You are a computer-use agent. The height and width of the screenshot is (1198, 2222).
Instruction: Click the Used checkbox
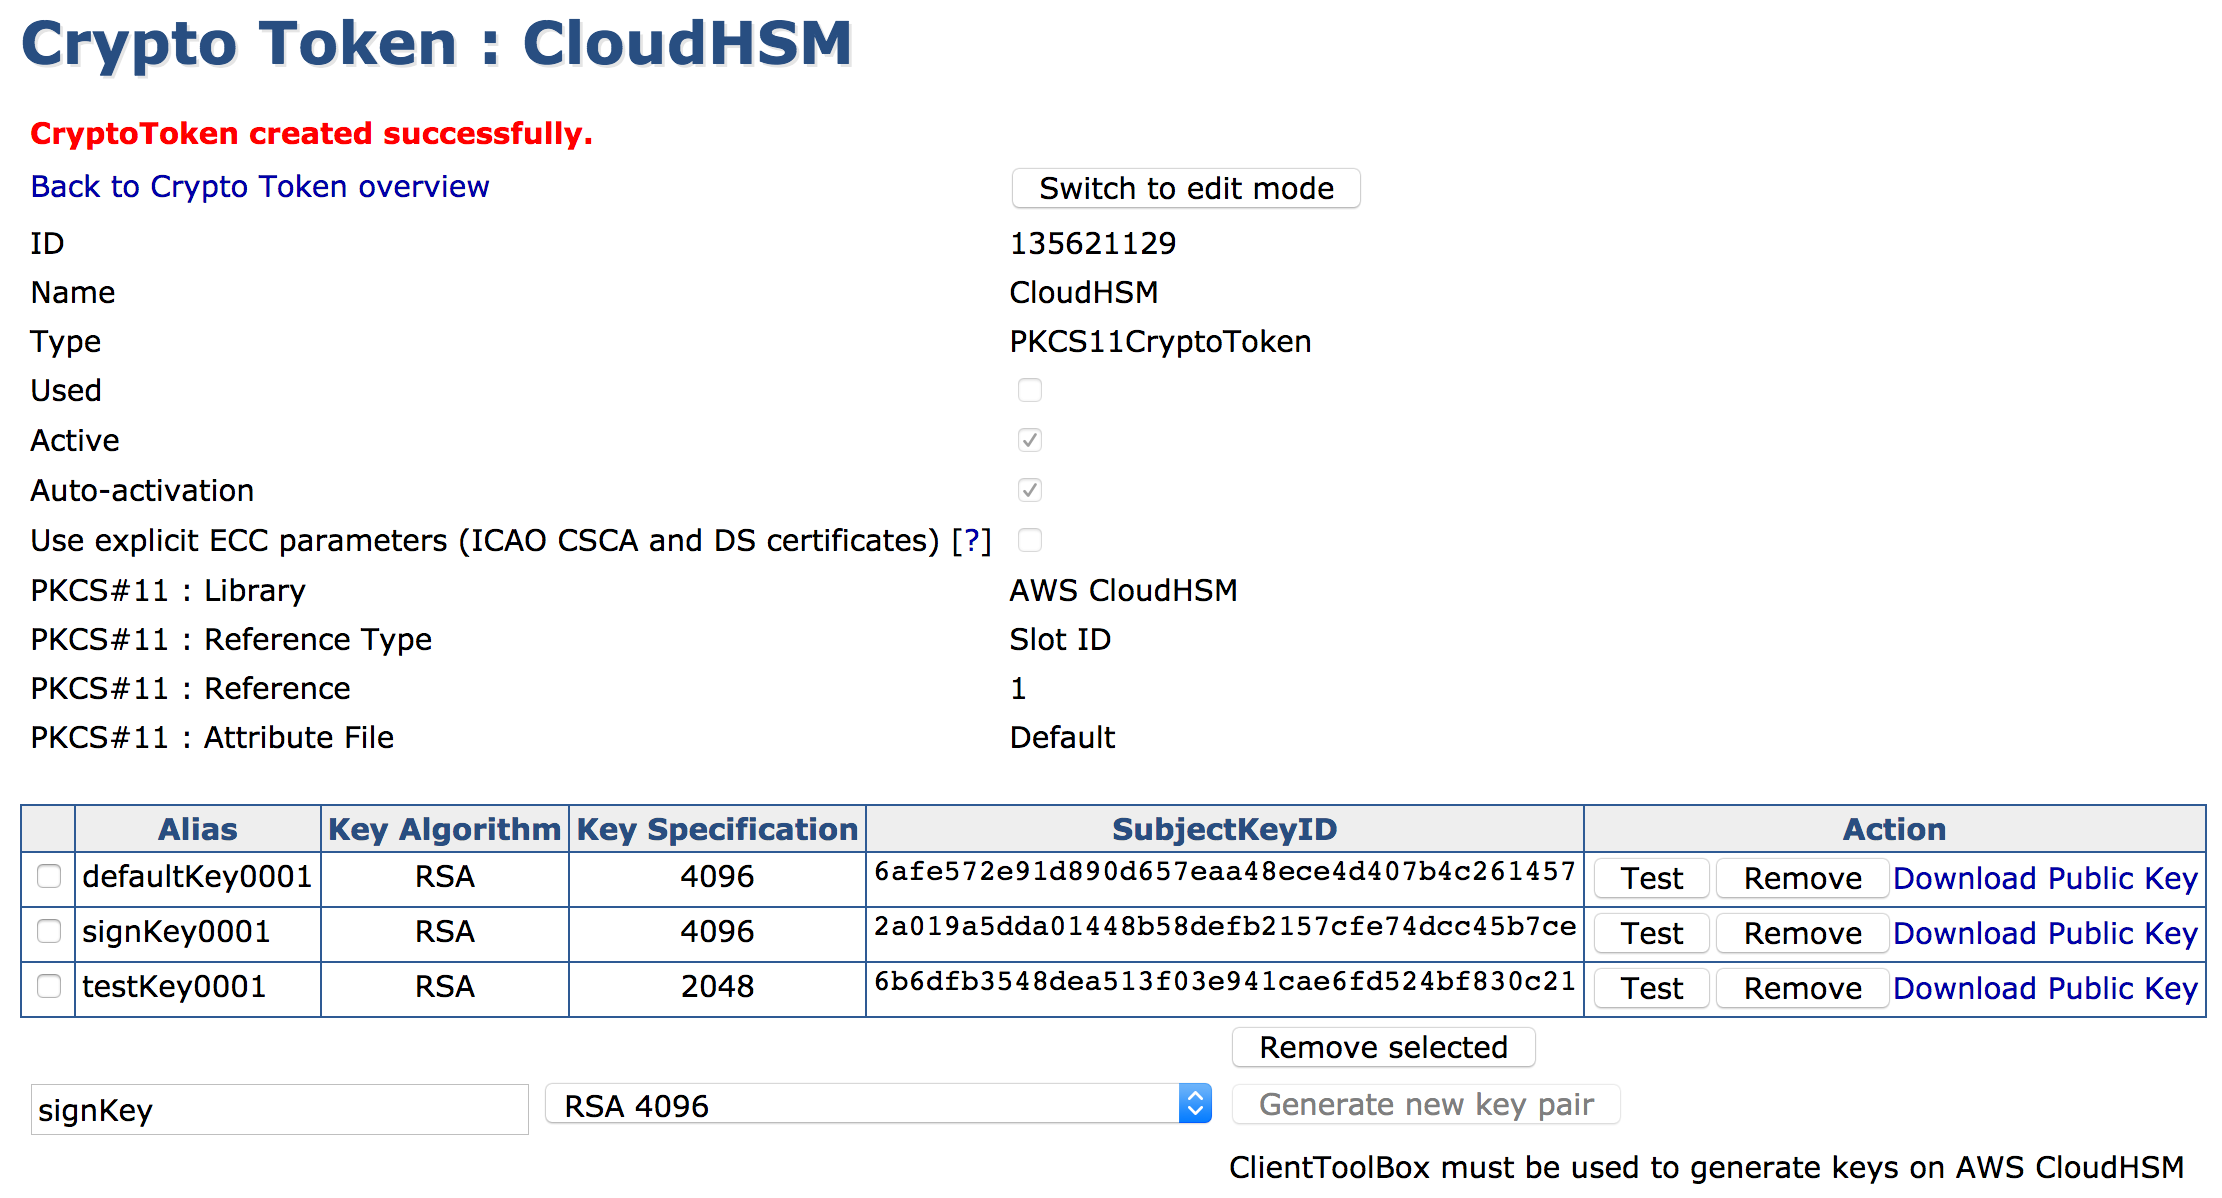coord(1029,390)
